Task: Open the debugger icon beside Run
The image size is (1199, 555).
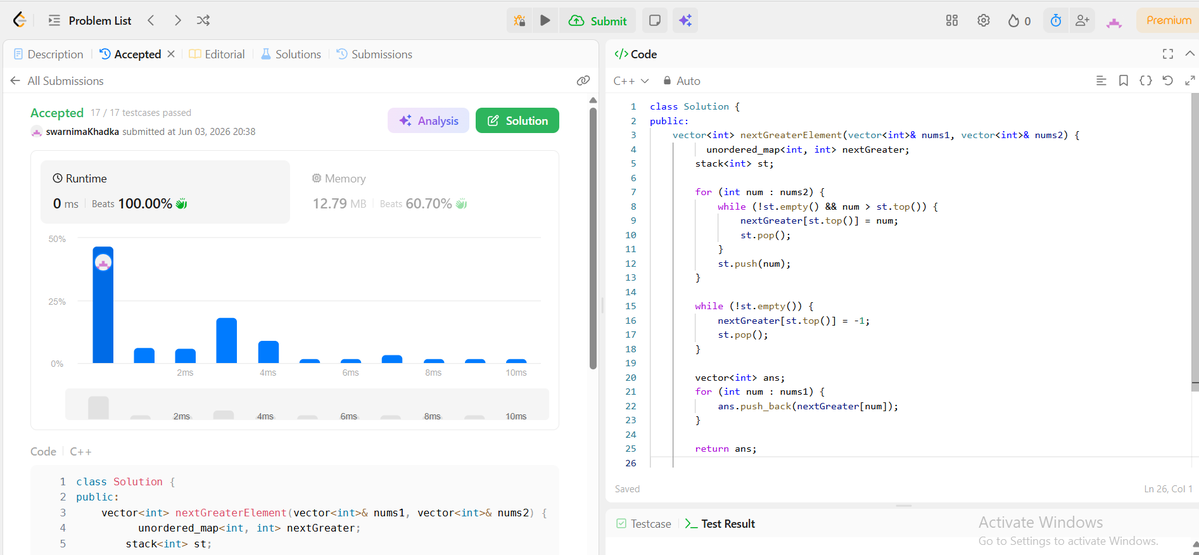Action: coord(519,21)
